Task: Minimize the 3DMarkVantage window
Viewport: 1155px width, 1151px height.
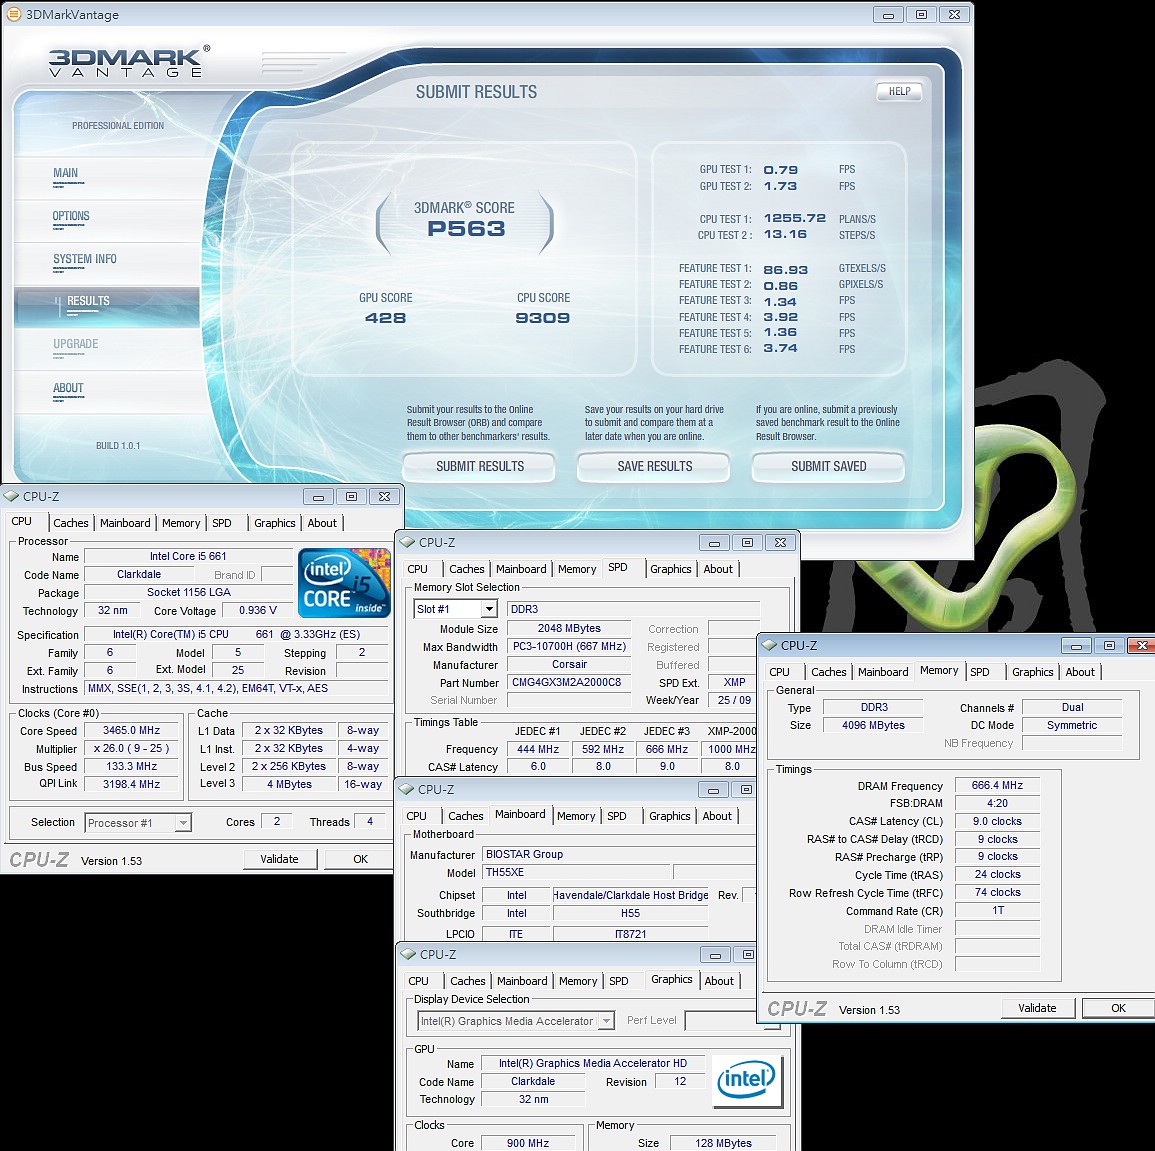Action: 888,15
